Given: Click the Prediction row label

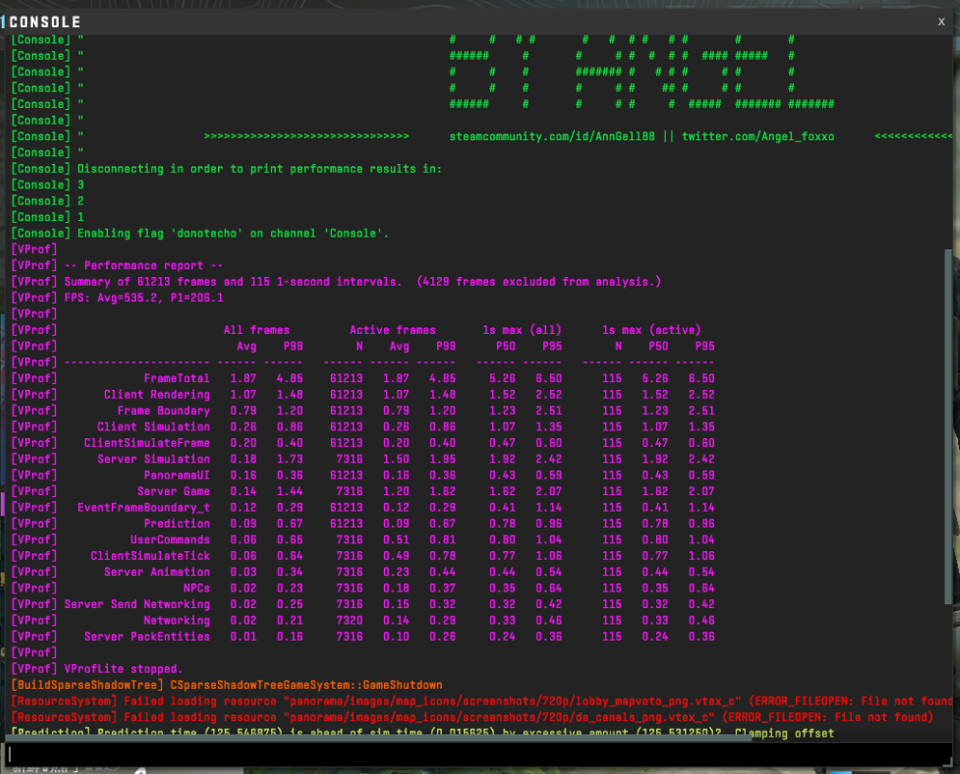Looking at the screenshot, I should pyautogui.click(x=176, y=524).
